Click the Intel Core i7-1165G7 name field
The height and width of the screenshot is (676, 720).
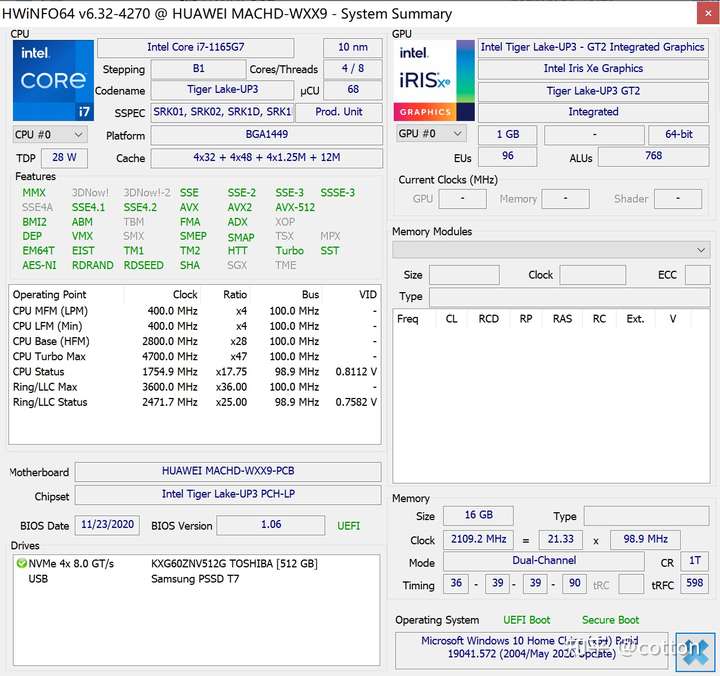196,47
